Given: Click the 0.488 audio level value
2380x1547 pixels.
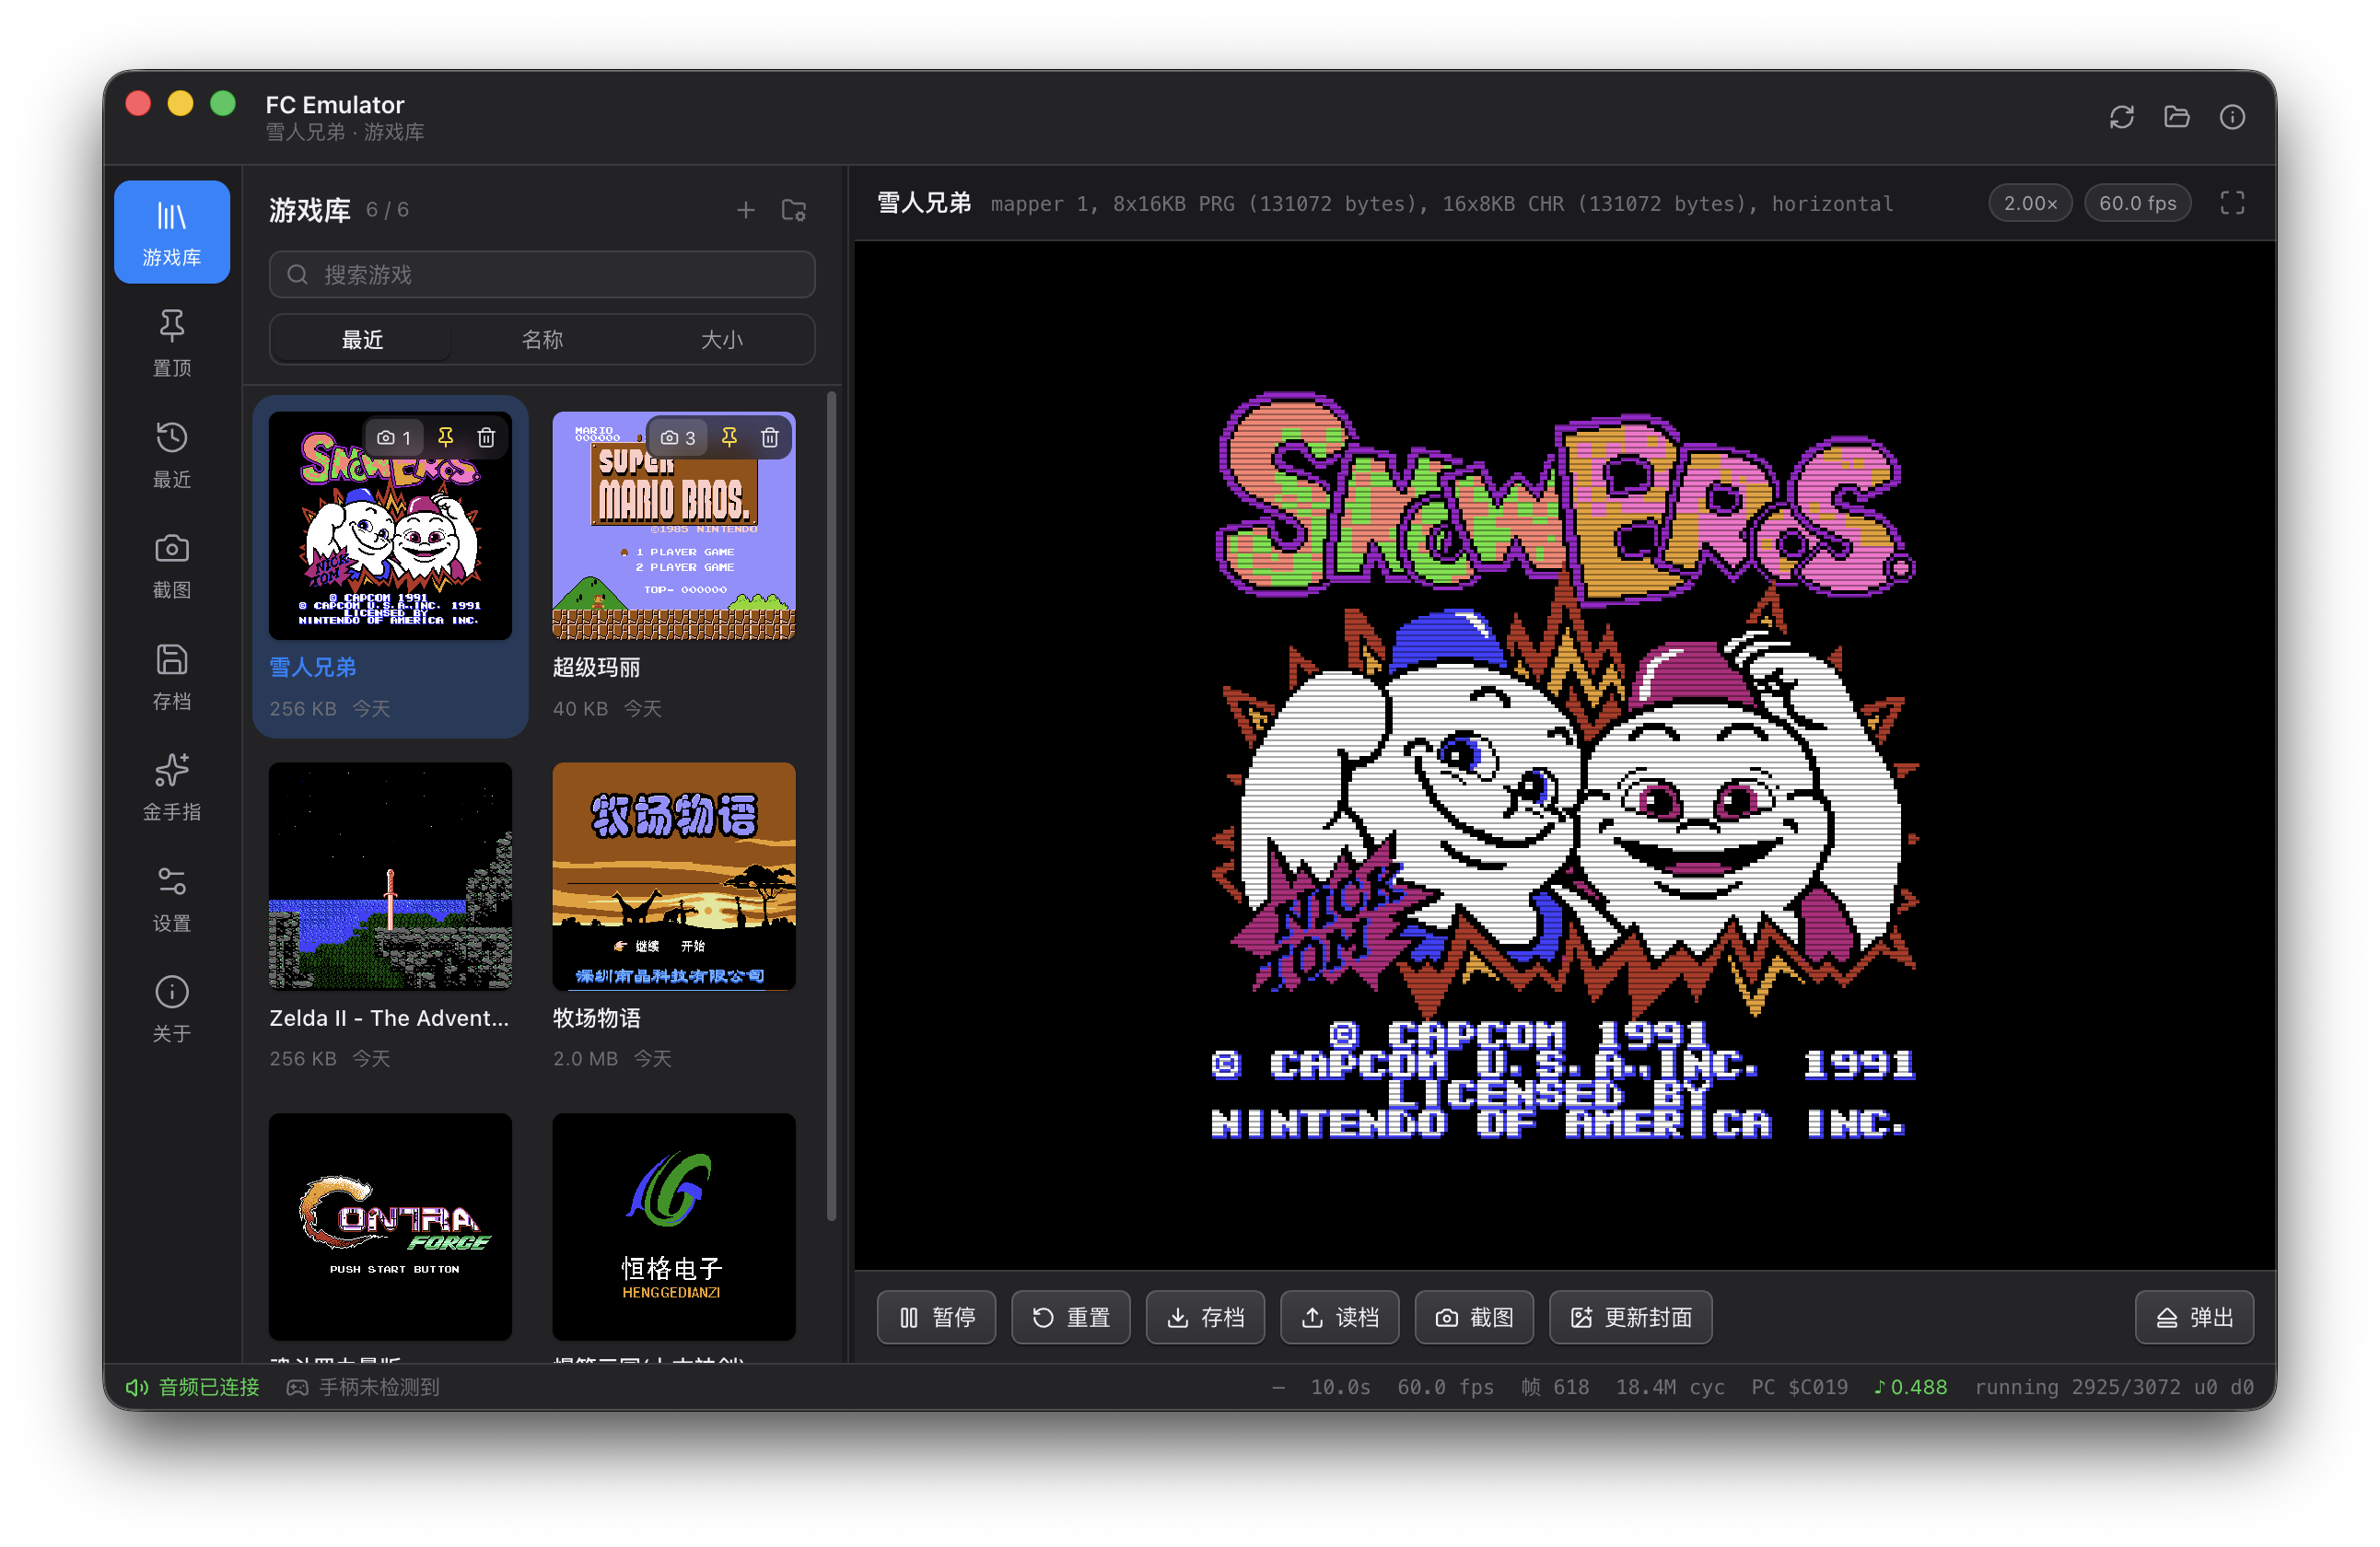Looking at the screenshot, I should (x=1910, y=1387).
